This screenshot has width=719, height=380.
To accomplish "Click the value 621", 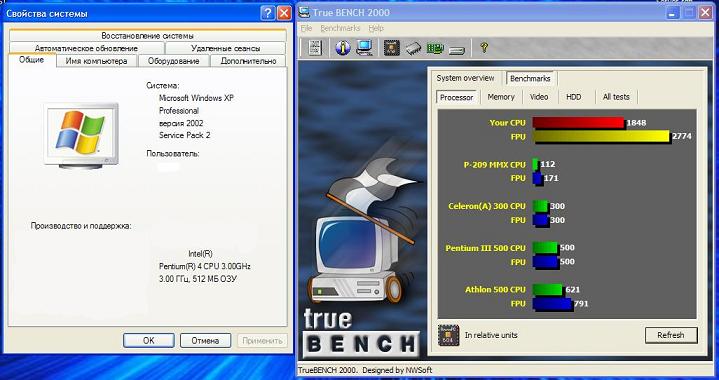I will click(x=572, y=290).
